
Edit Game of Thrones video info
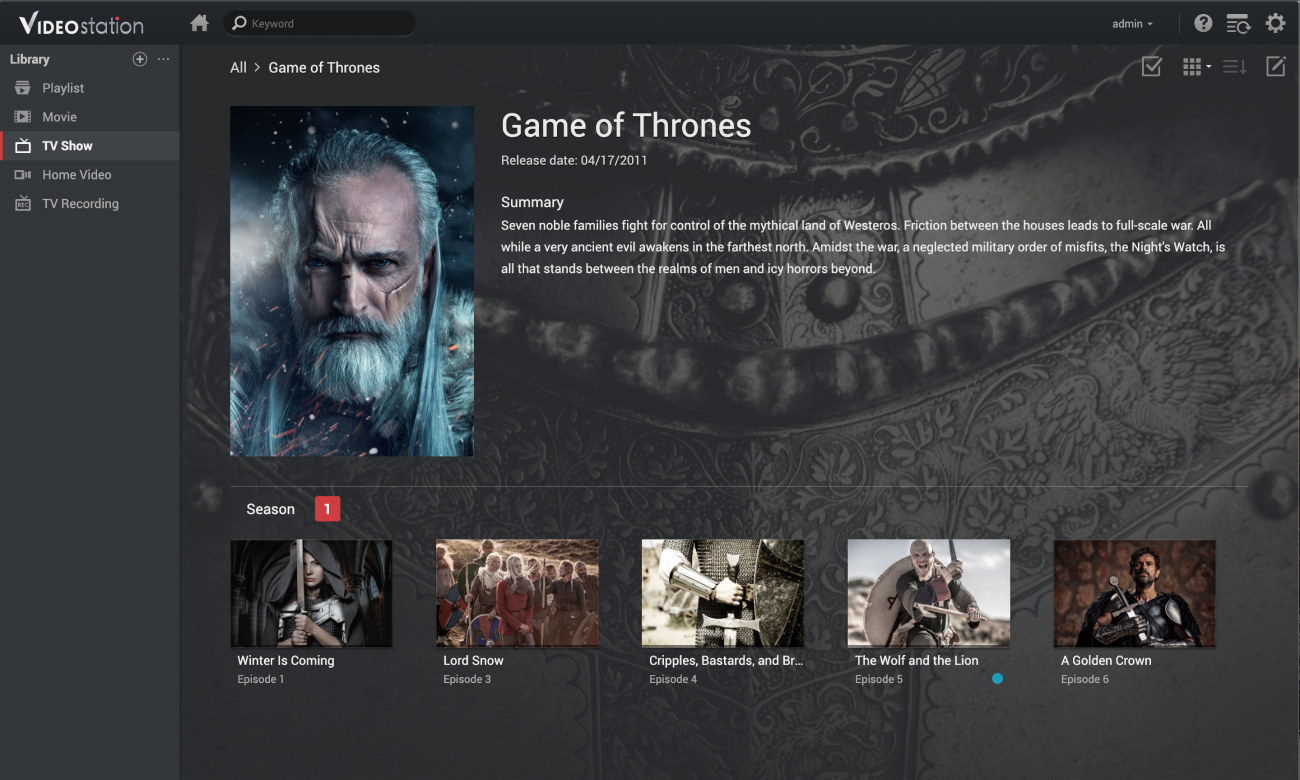coord(1275,67)
